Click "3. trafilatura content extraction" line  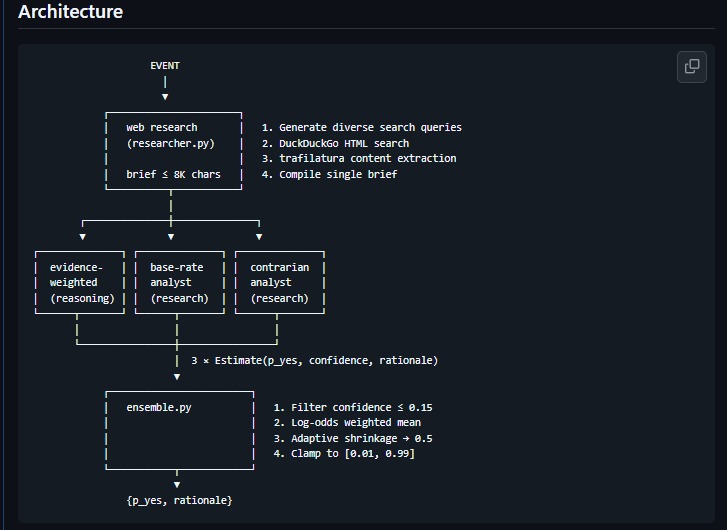point(359,158)
